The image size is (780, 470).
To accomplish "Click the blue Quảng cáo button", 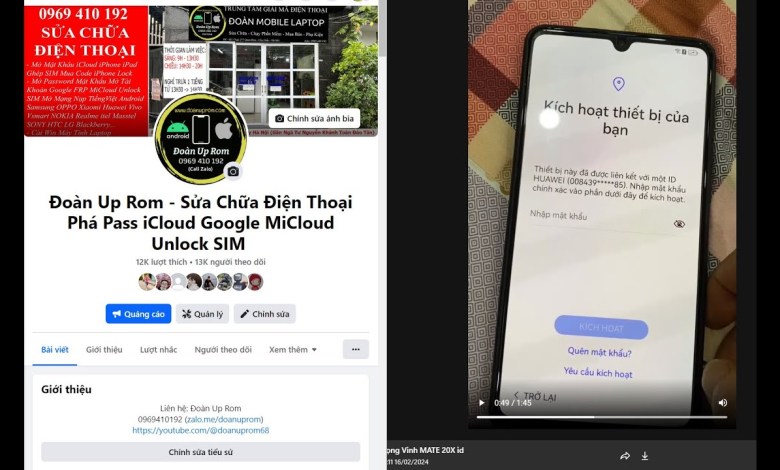I will (x=138, y=314).
